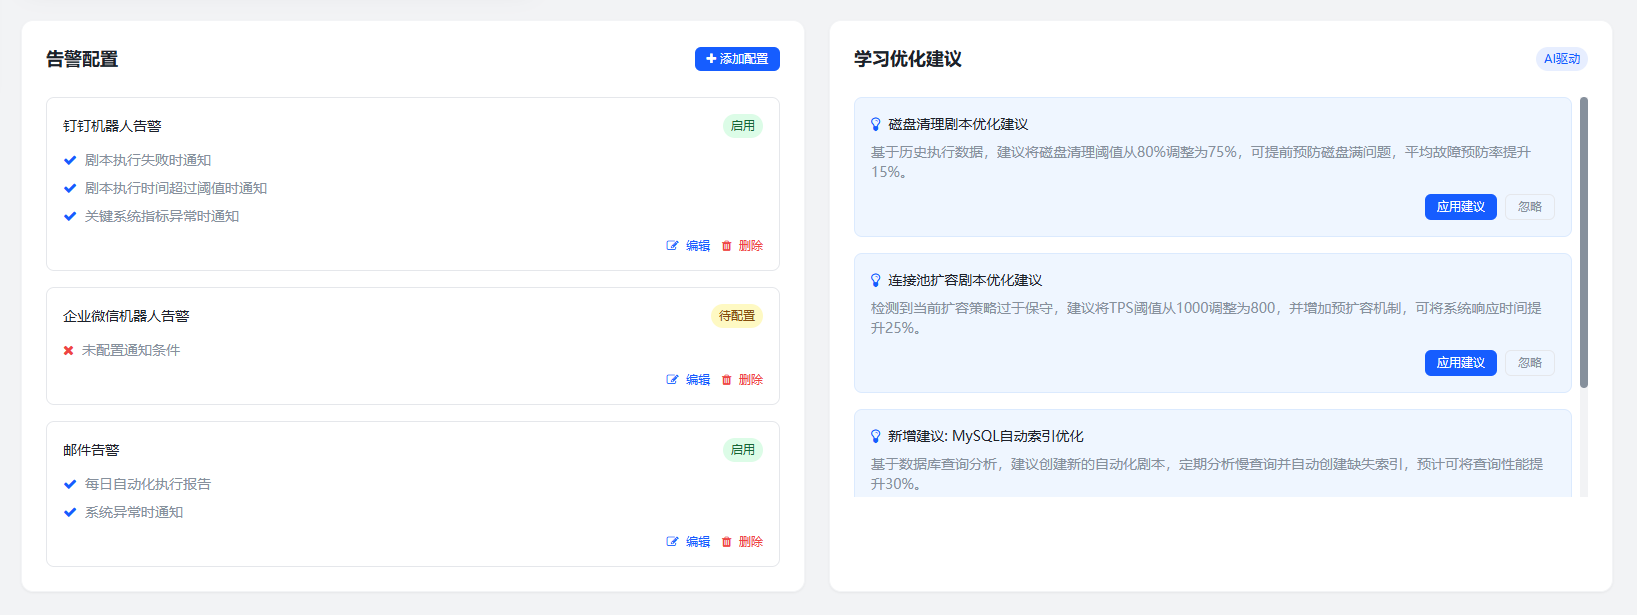Click red cross beside 未配置通知条件
This screenshot has width=1637, height=615.
(x=69, y=350)
